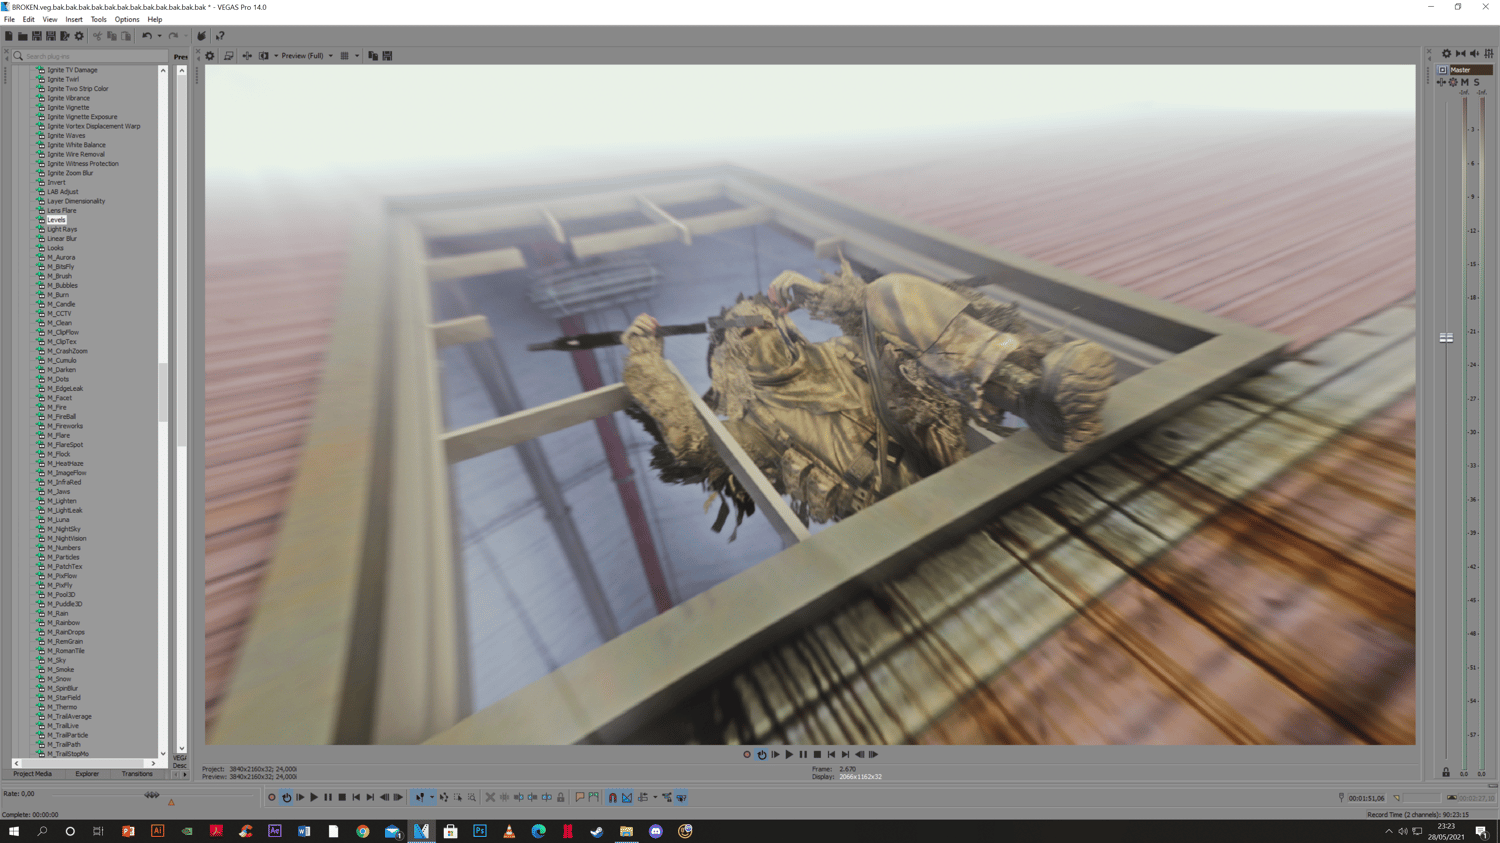Mute the Master bus
Viewport: 1500px width, 843px height.
(x=1465, y=82)
